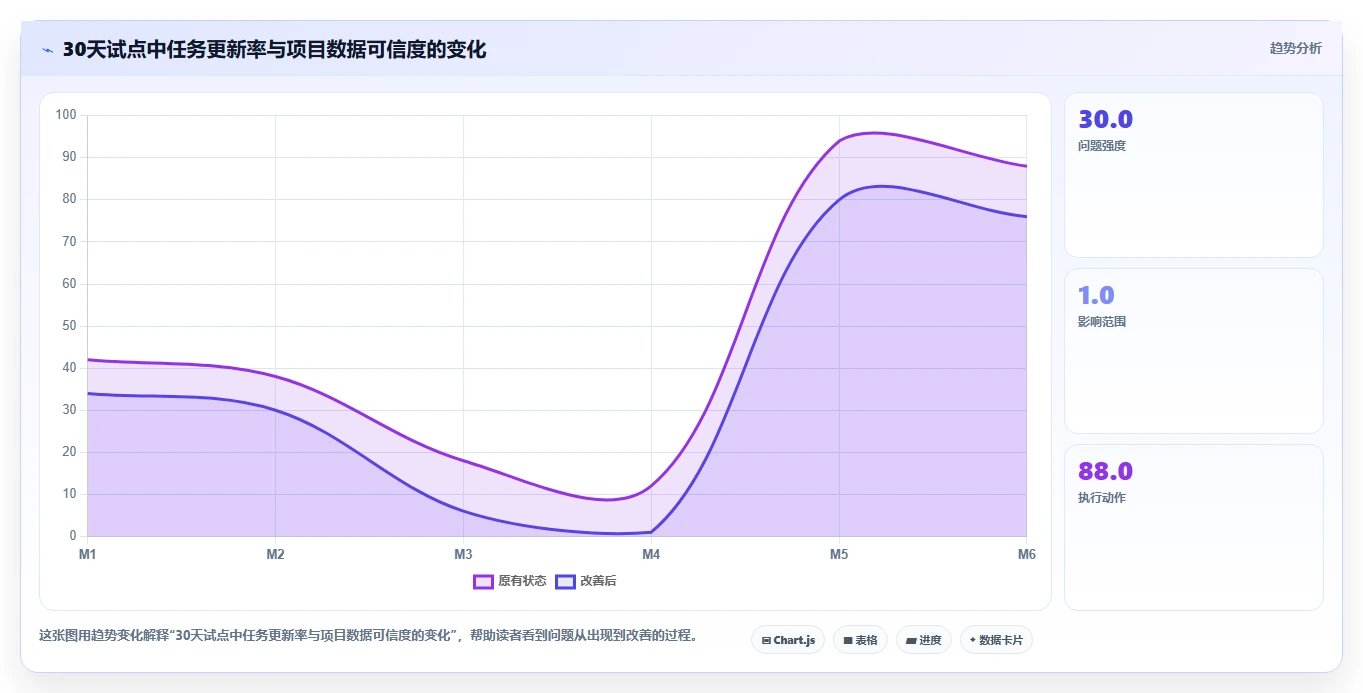This screenshot has height=693, width=1363.
Task: Click the 表格 tag icon
Action: [x=848, y=640]
